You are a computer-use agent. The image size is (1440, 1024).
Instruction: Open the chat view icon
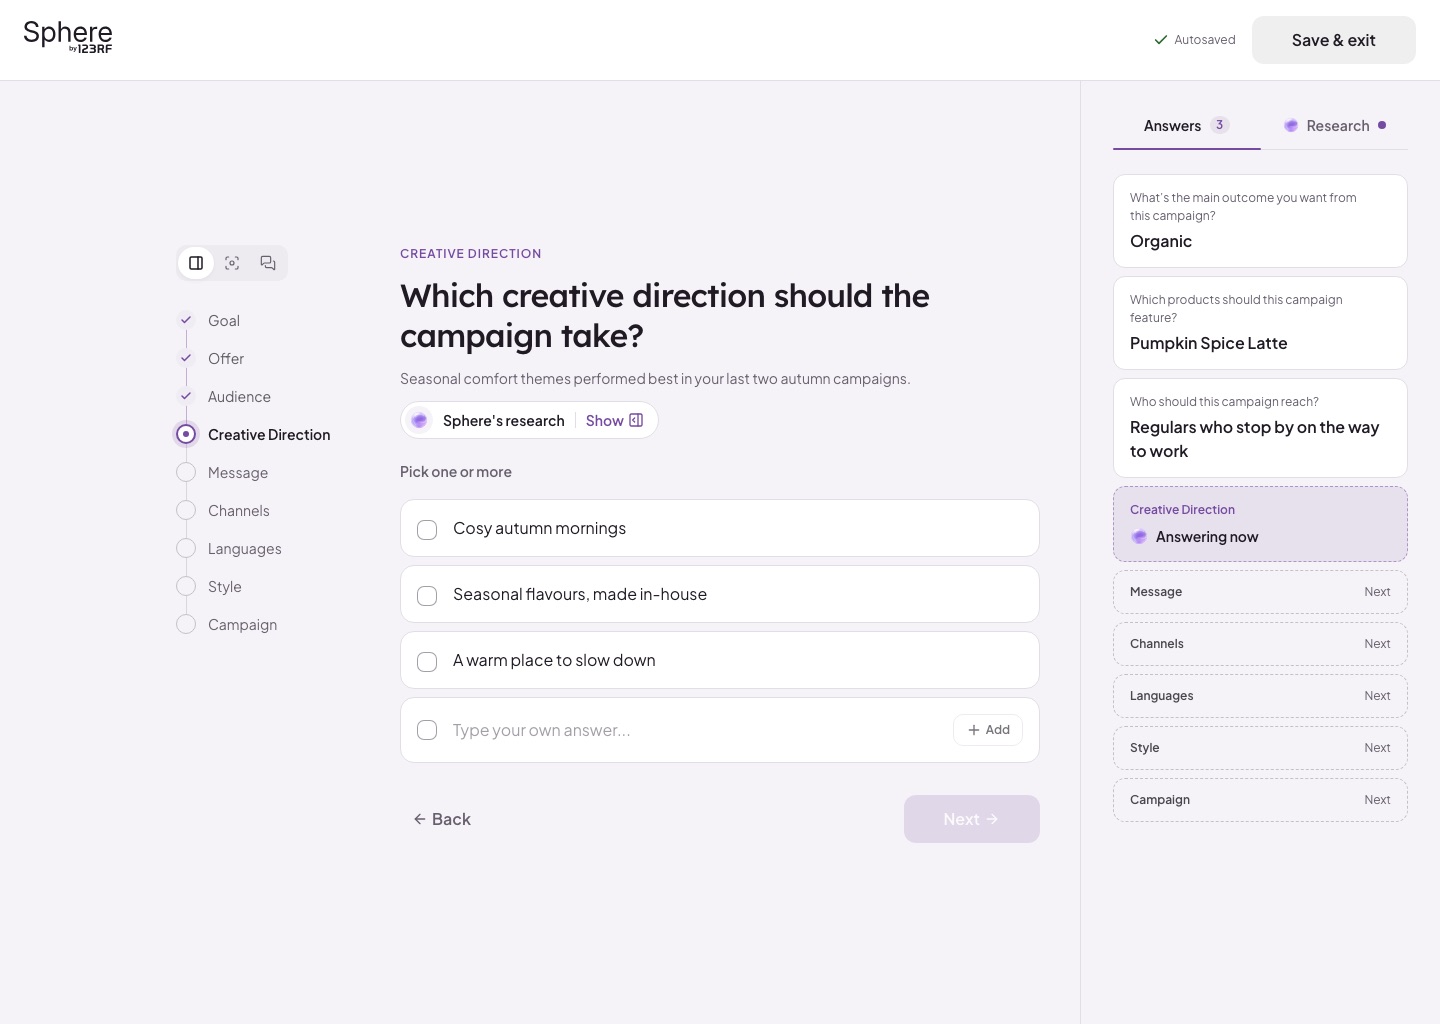(268, 263)
